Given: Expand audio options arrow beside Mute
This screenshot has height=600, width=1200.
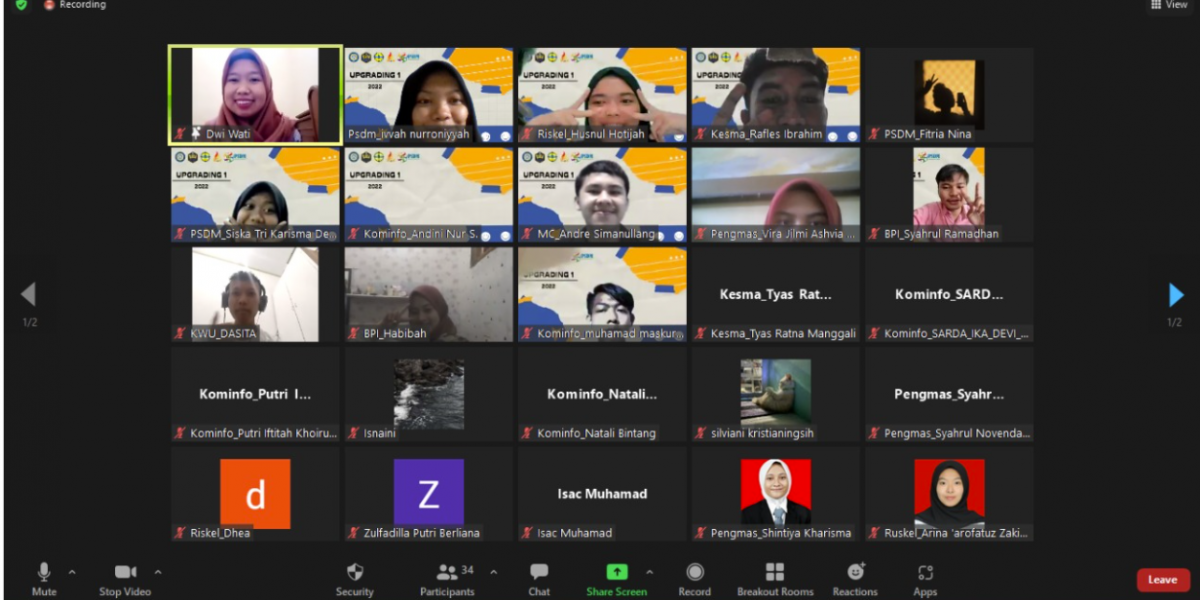Looking at the screenshot, I should tap(72, 572).
